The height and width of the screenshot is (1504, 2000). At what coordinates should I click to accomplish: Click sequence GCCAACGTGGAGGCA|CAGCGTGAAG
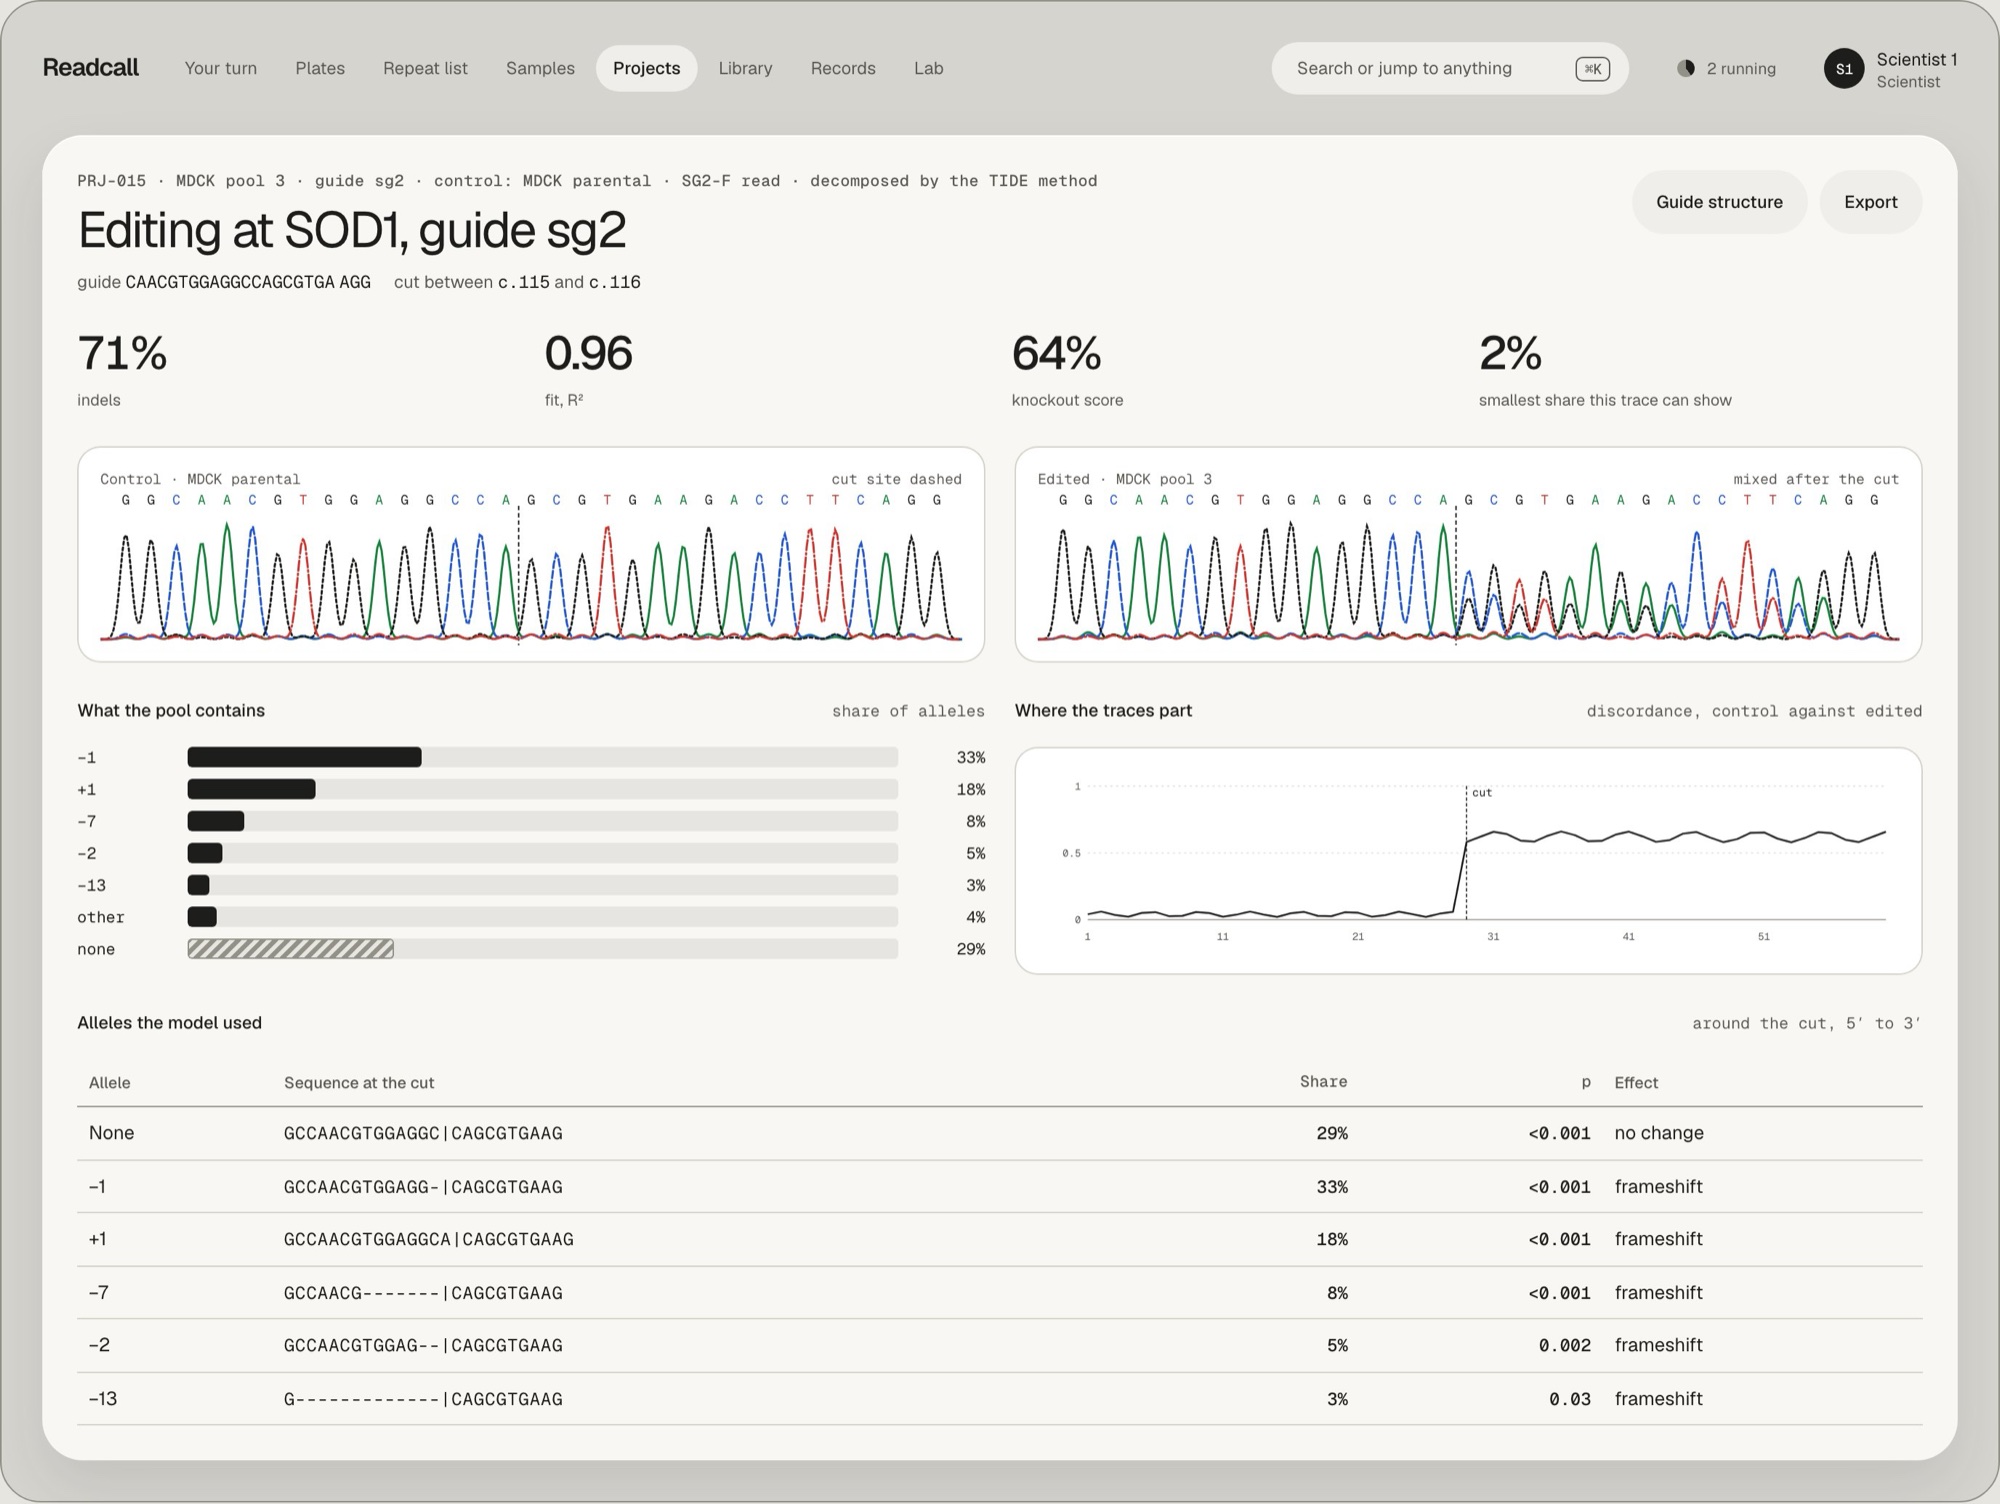click(x=429, y=1239)
